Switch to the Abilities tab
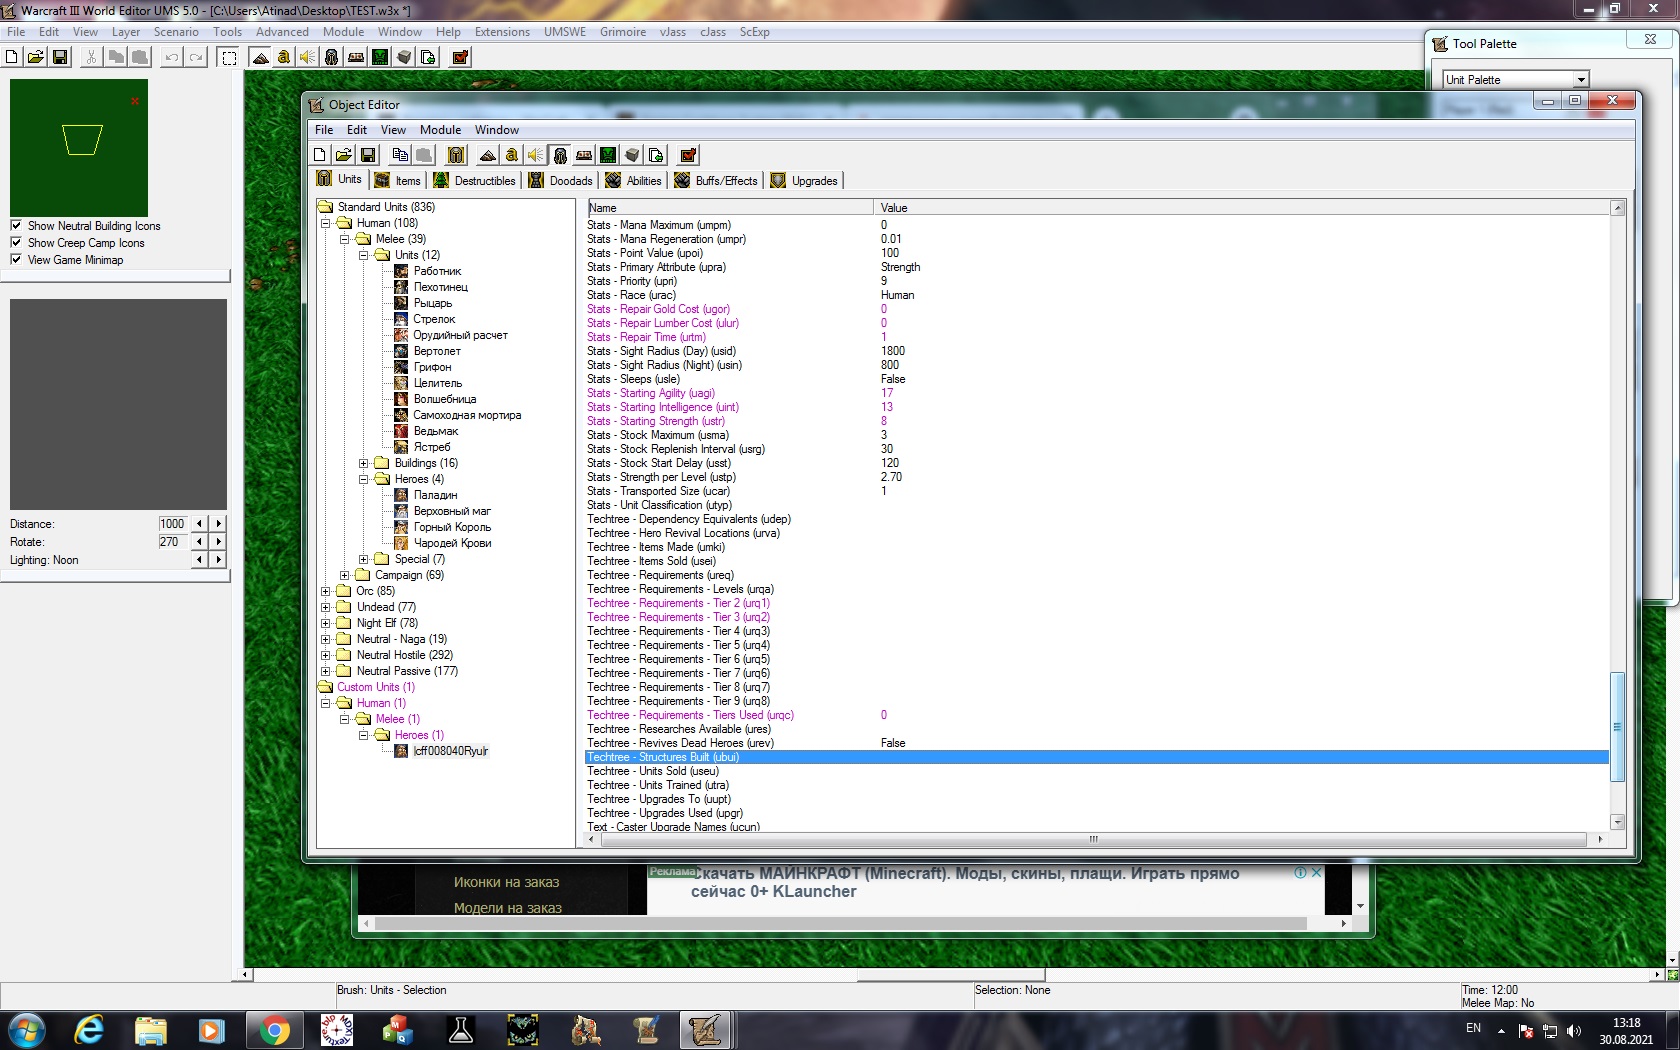Screen dimensions: 1680x1050 click(634, 181)
